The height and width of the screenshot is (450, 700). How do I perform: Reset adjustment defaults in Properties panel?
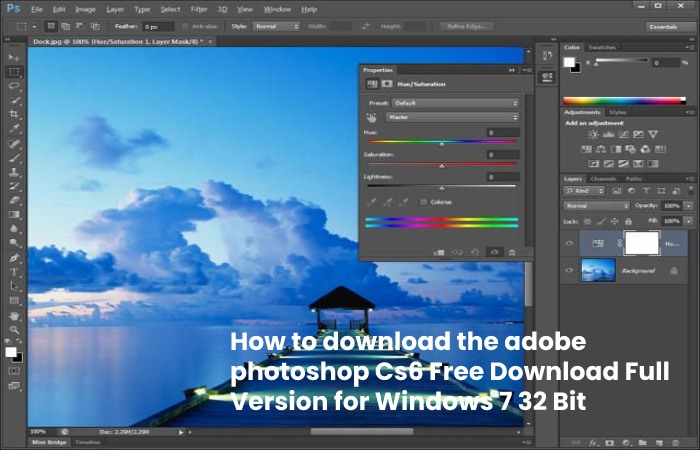pos(475,252)
